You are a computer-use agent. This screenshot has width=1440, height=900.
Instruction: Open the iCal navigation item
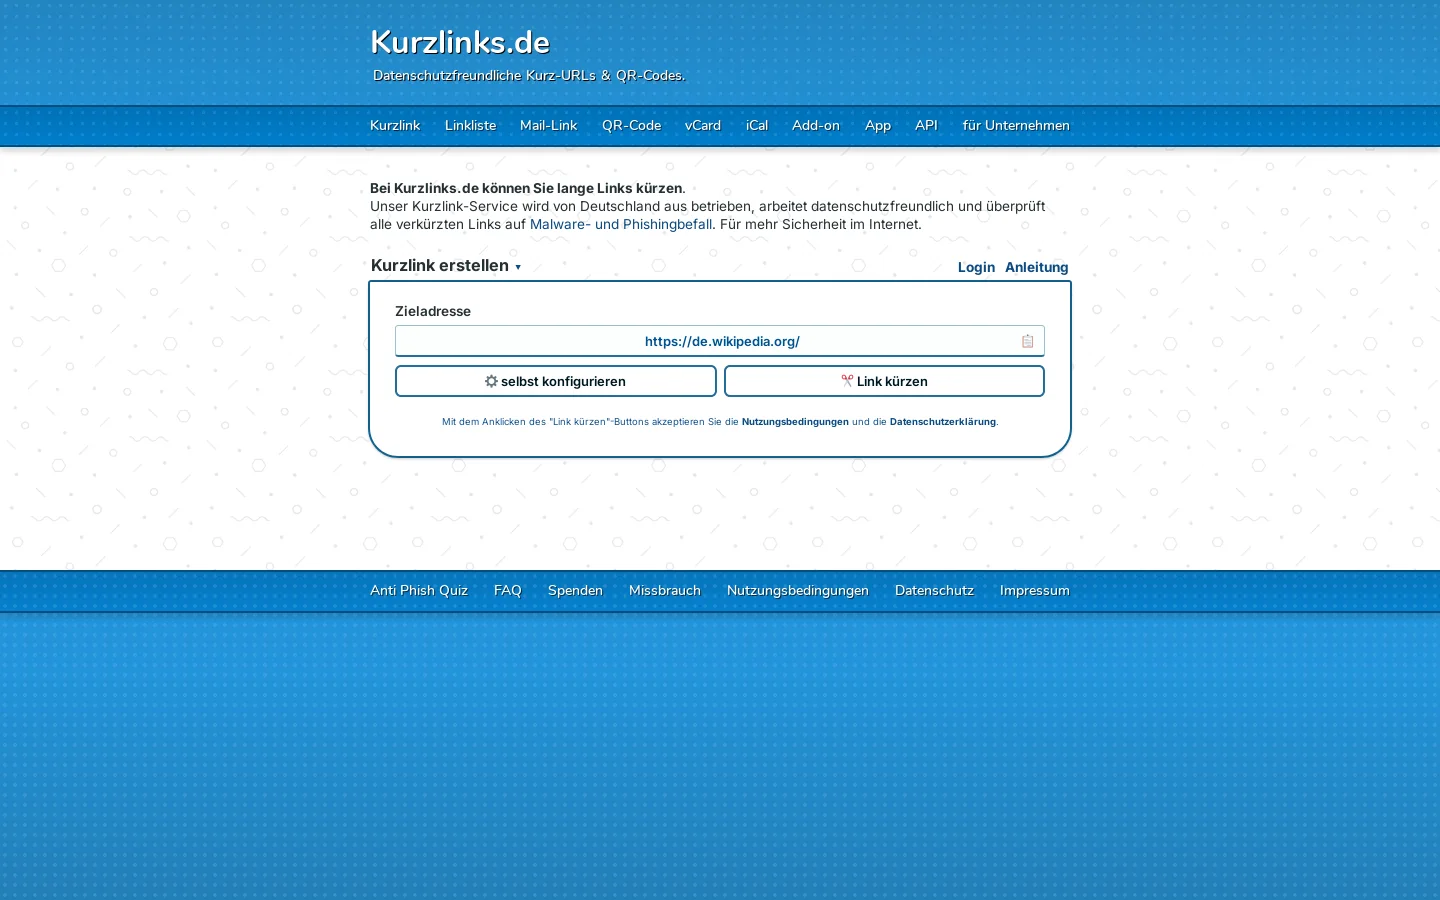point(757,125)
